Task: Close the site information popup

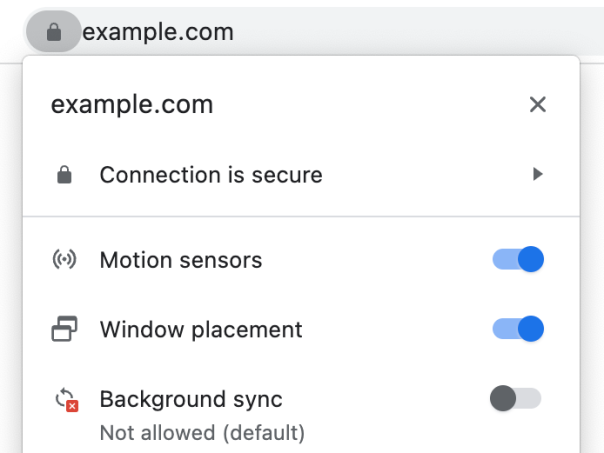Action: pyautogui.click(x=538, y=105)
